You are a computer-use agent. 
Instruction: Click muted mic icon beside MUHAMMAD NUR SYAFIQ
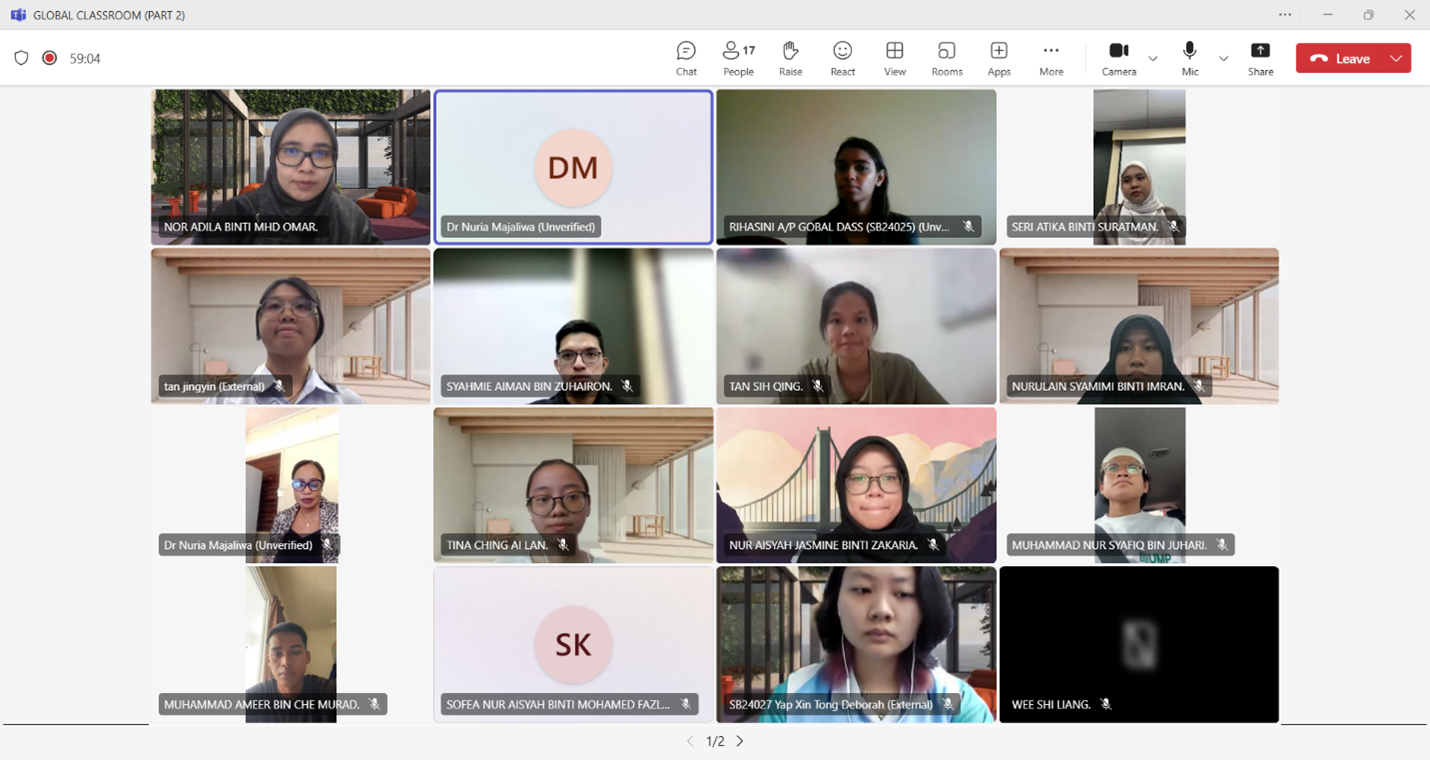(x=1222, y=545)
